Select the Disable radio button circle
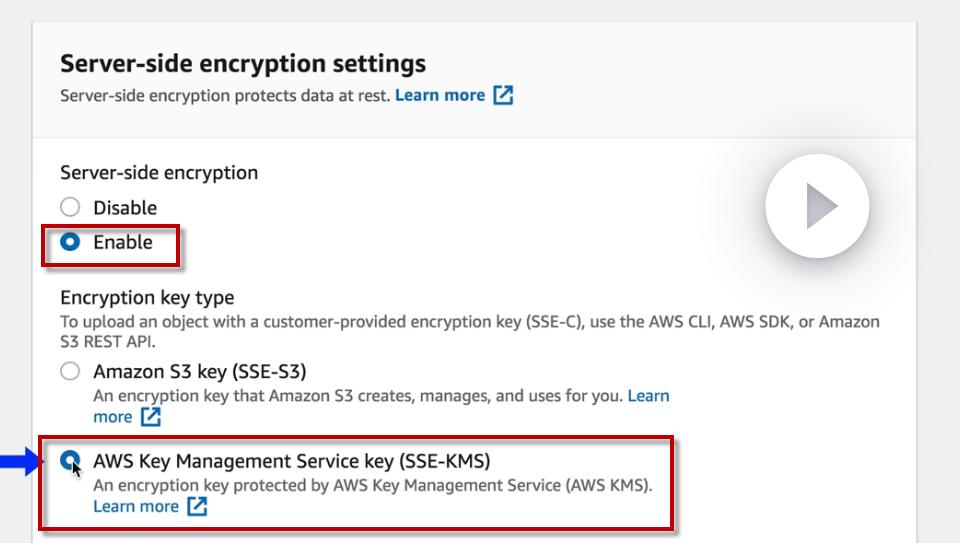 [70, 208]
